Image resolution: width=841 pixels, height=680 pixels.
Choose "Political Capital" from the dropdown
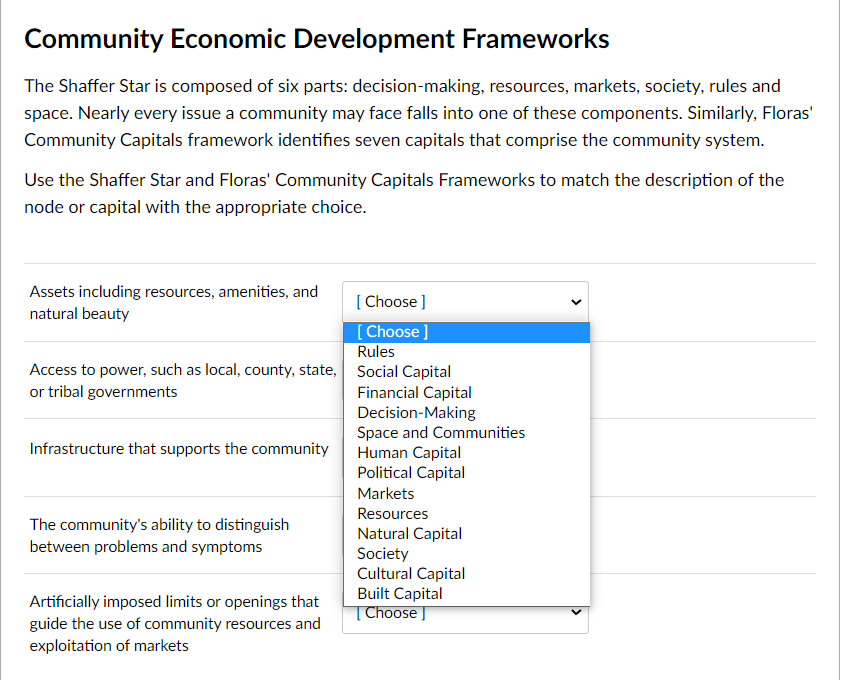click(x=411, y=472)
